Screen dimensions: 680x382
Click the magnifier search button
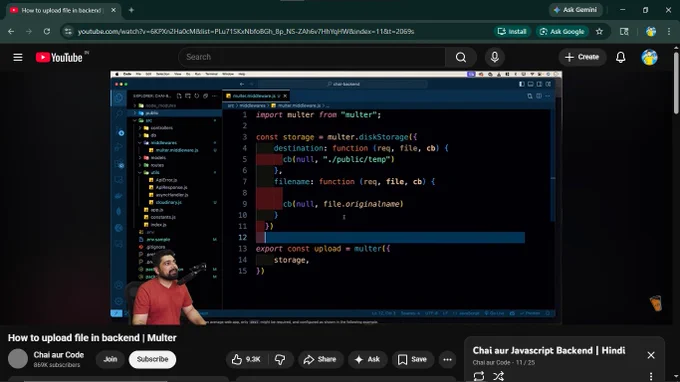click(461, 57)
